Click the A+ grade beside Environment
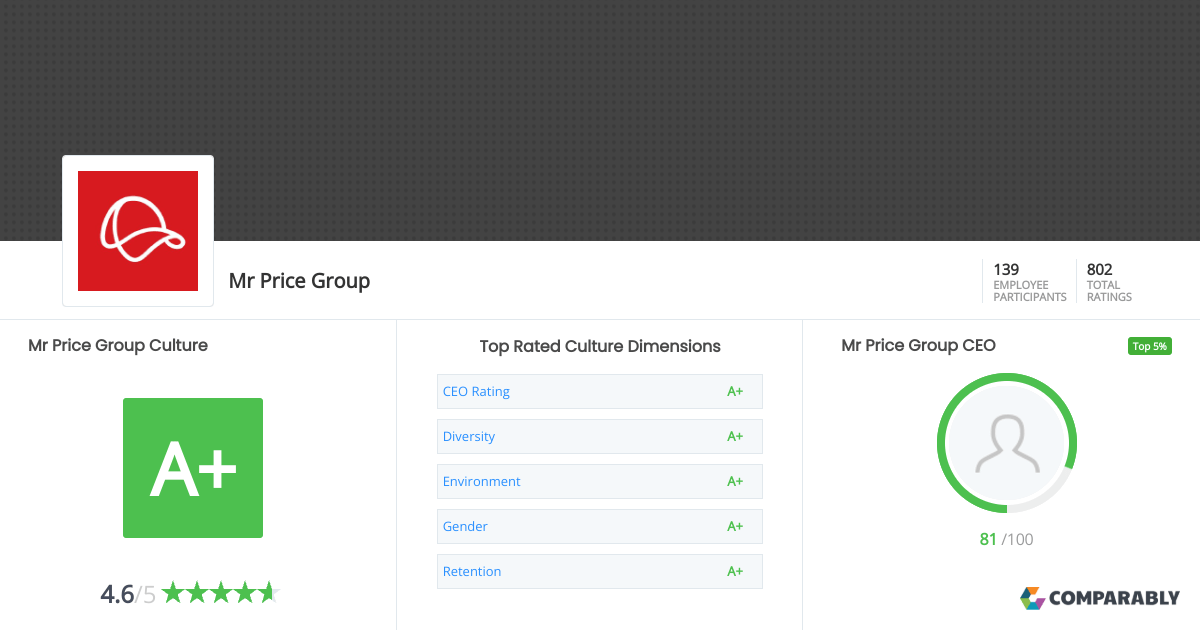The width and height of the screenshot is (1200, 630). (x=735, y=481)
